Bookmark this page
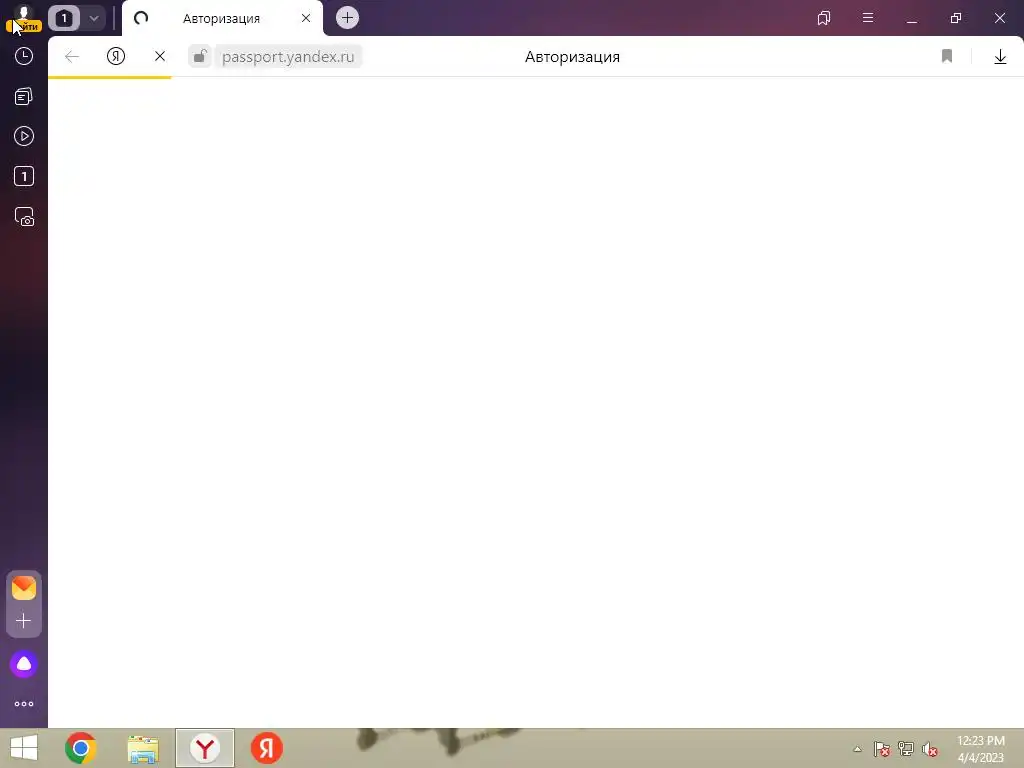This screenshot has width=1024, height=768. point(947,56)
